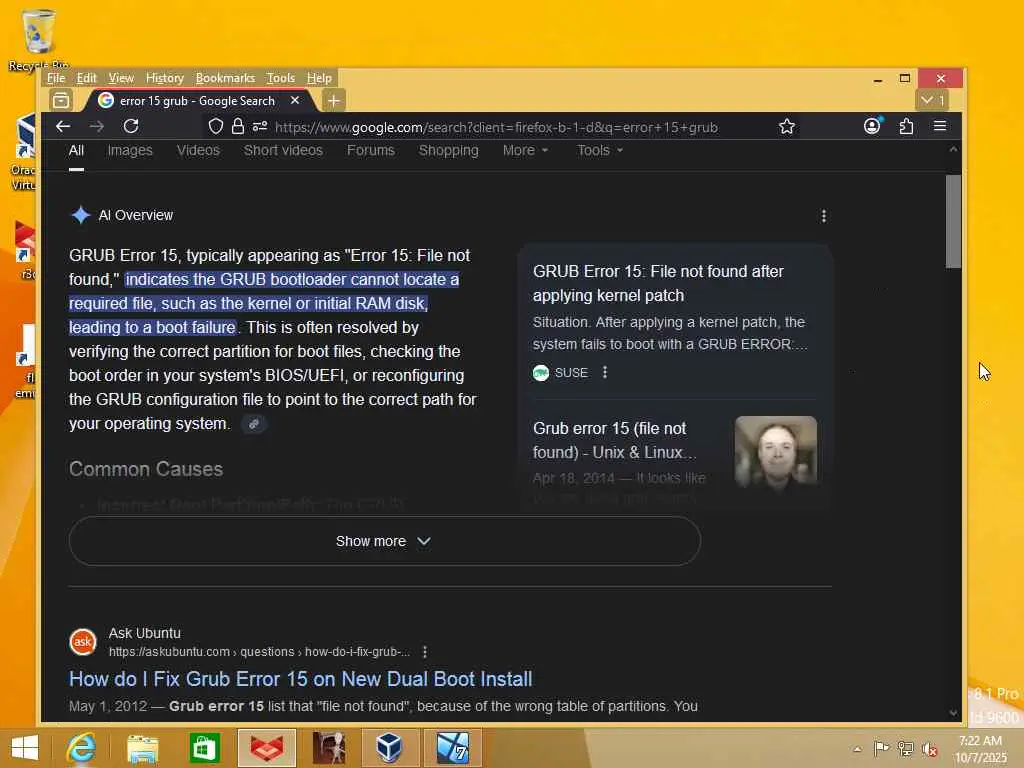This screenshot has width=1024, height=768.
Task: Open the site permissions icon in address bar
Action: 260,126
